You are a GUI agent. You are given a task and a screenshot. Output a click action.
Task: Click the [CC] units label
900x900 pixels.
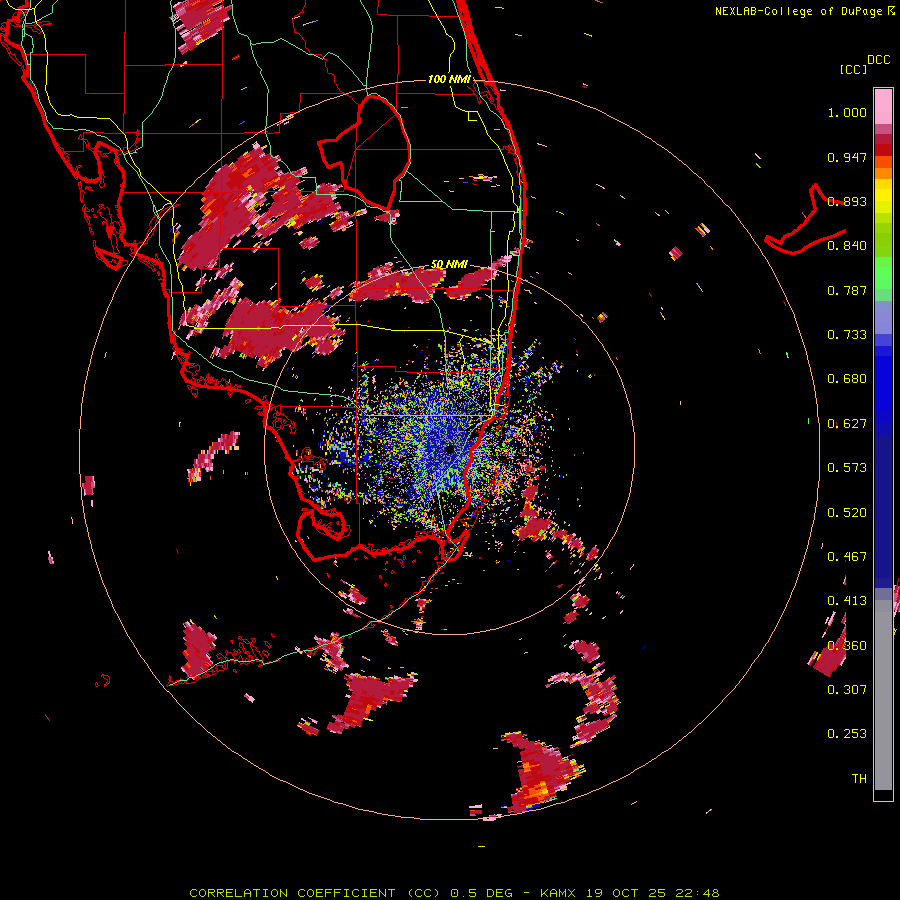click(853, 69)
